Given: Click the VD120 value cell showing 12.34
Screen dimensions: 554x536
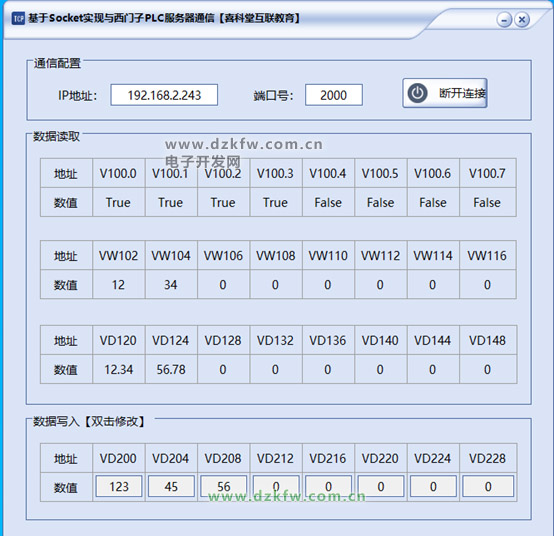Looking at the screenshot, I should 118,370.
